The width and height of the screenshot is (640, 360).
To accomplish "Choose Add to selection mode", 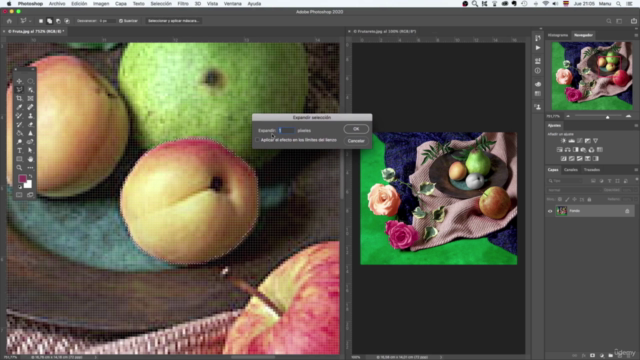I will coord(49,21).
